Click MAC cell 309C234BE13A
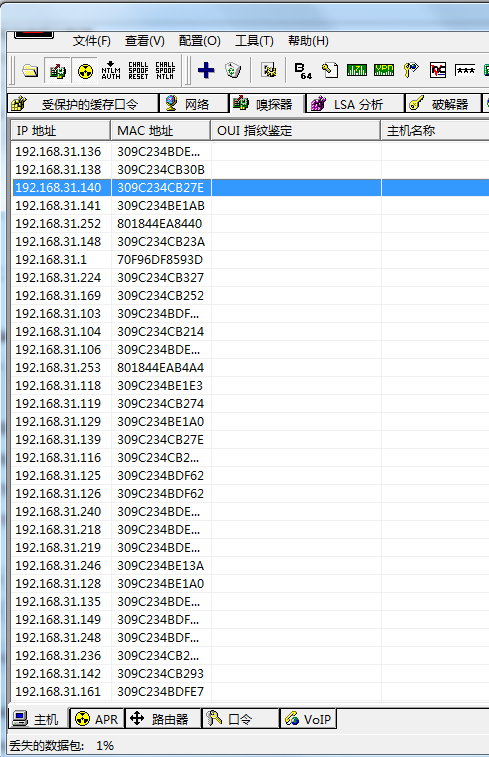Viewport: 489px width, 757px height. point(160,566)
